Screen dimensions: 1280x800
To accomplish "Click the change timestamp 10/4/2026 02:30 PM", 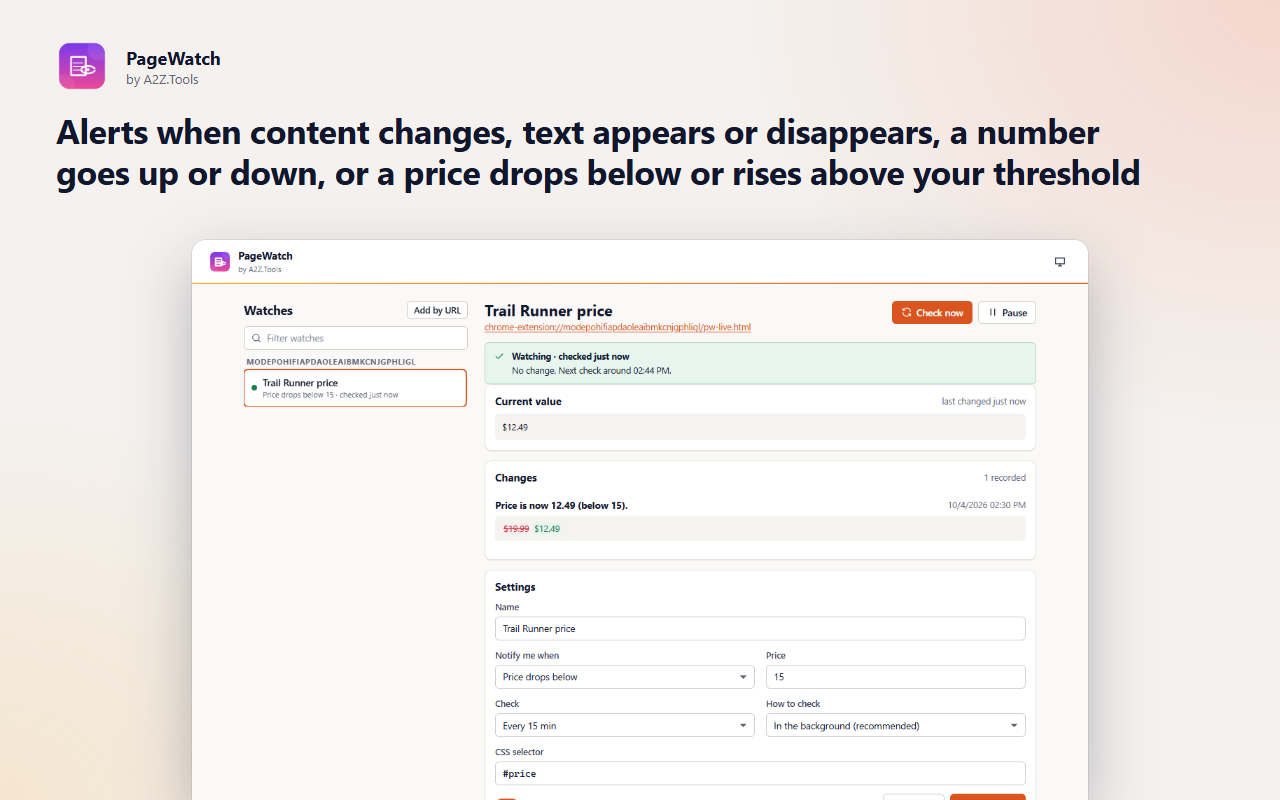I will tap(987, 505).
